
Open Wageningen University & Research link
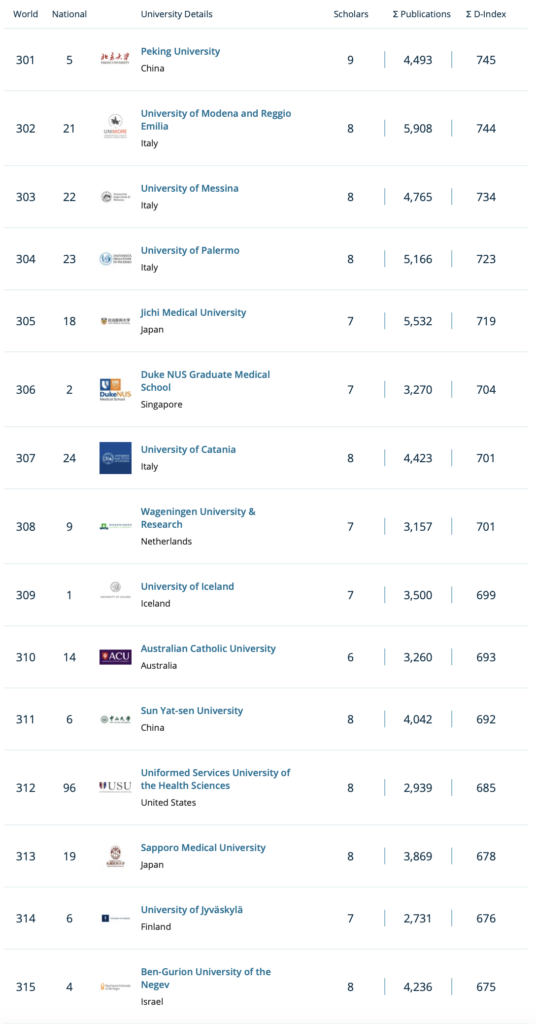tap(198, 518)
